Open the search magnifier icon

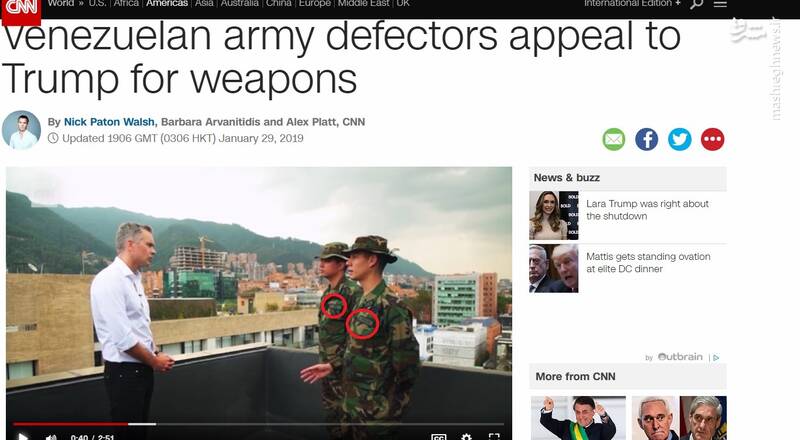coord(696,4)
